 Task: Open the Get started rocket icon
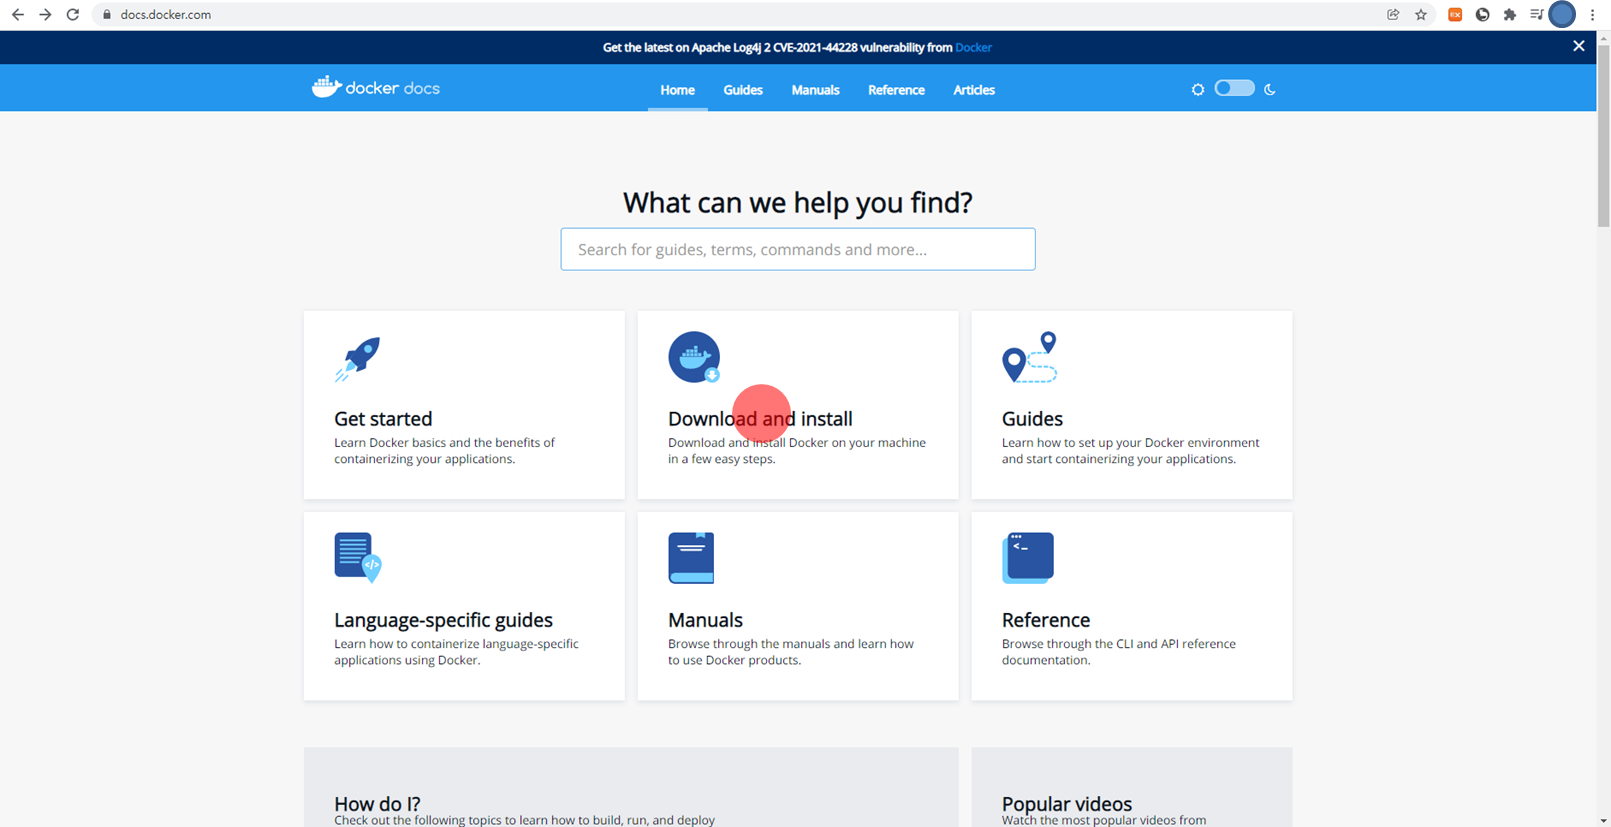pos(358,359)
